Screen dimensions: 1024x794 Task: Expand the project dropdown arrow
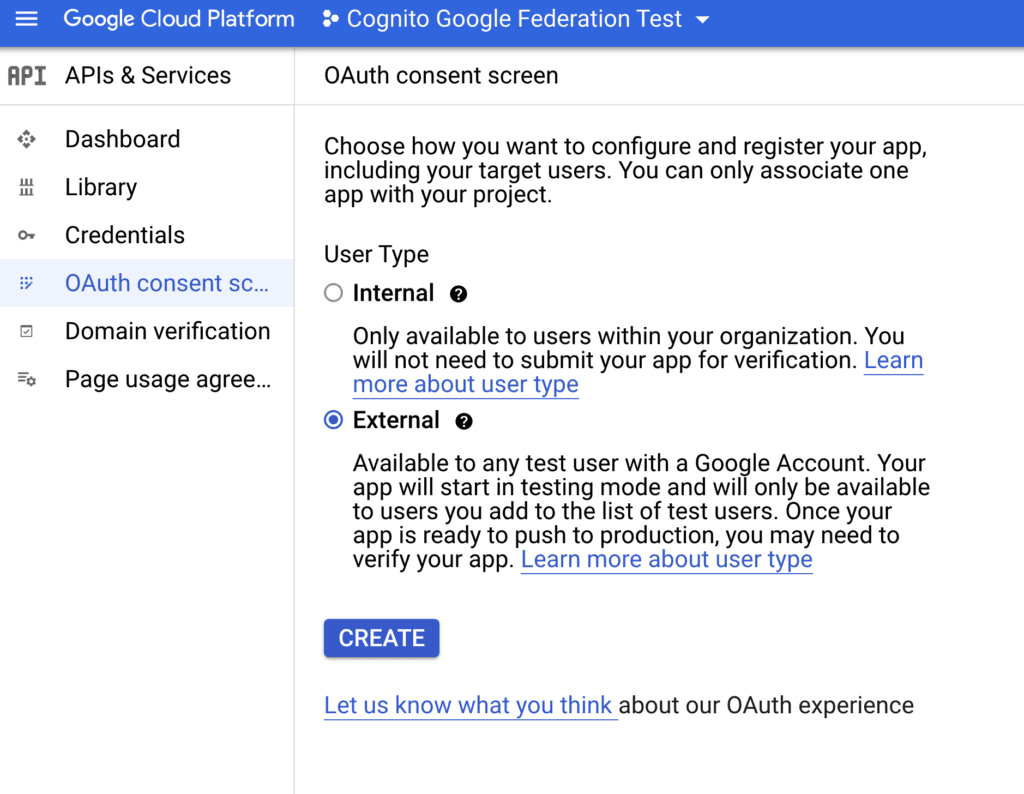[x=703, y=20]
